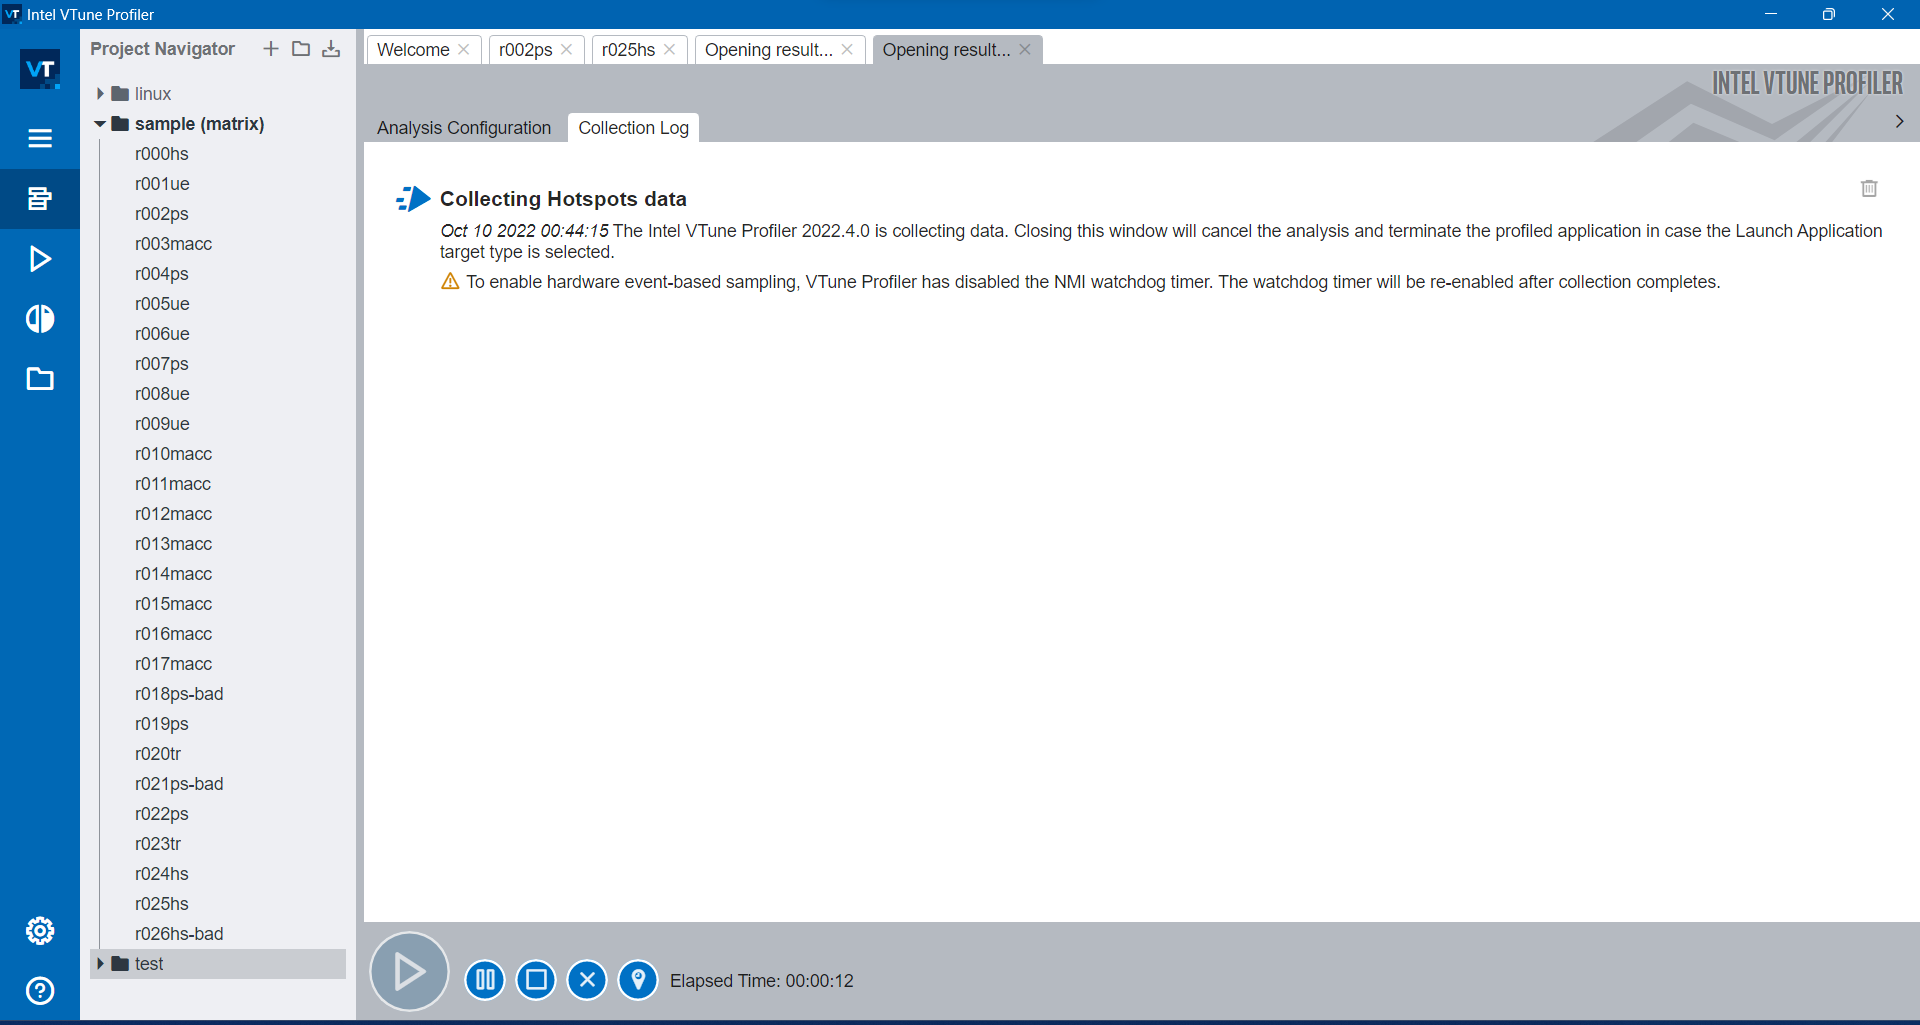This screenshot has height=1025, width=1920.
Task: Select the test project row
Action: pos(218,964)
